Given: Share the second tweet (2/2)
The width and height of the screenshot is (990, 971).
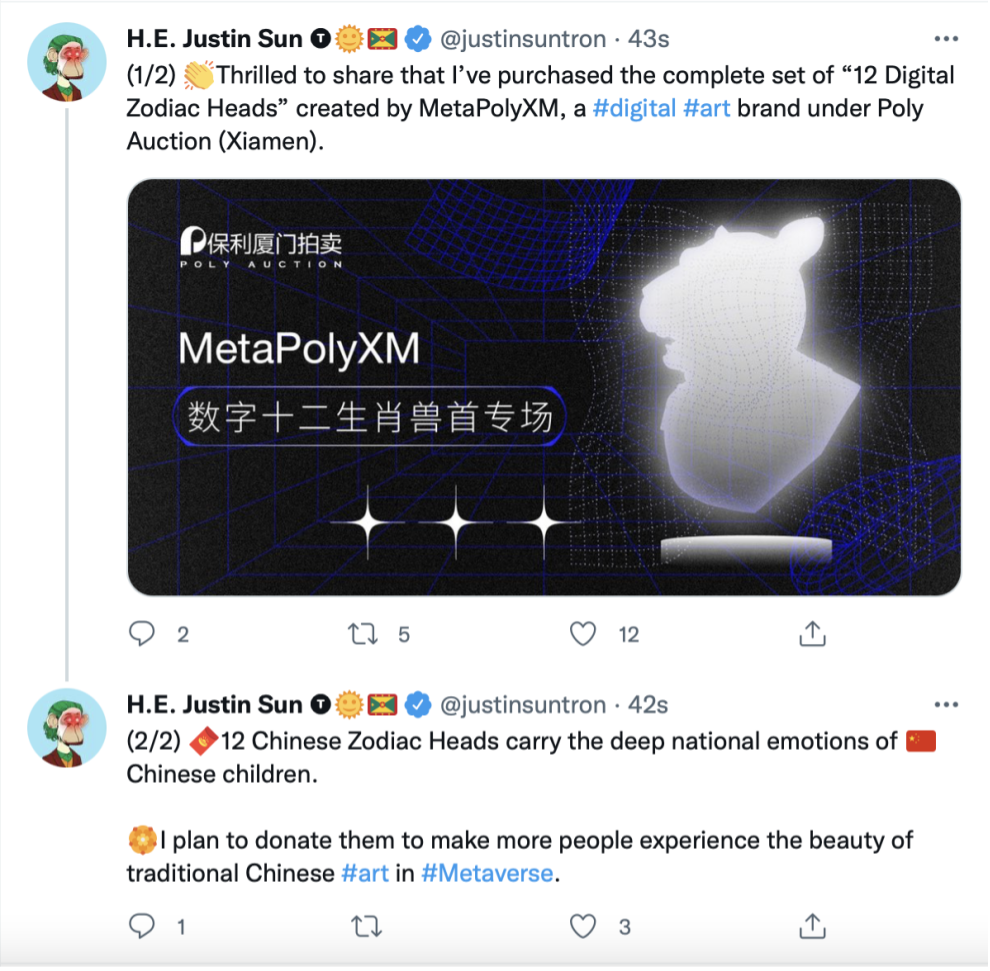Looking at the screenshot, I should pos(813,926).
